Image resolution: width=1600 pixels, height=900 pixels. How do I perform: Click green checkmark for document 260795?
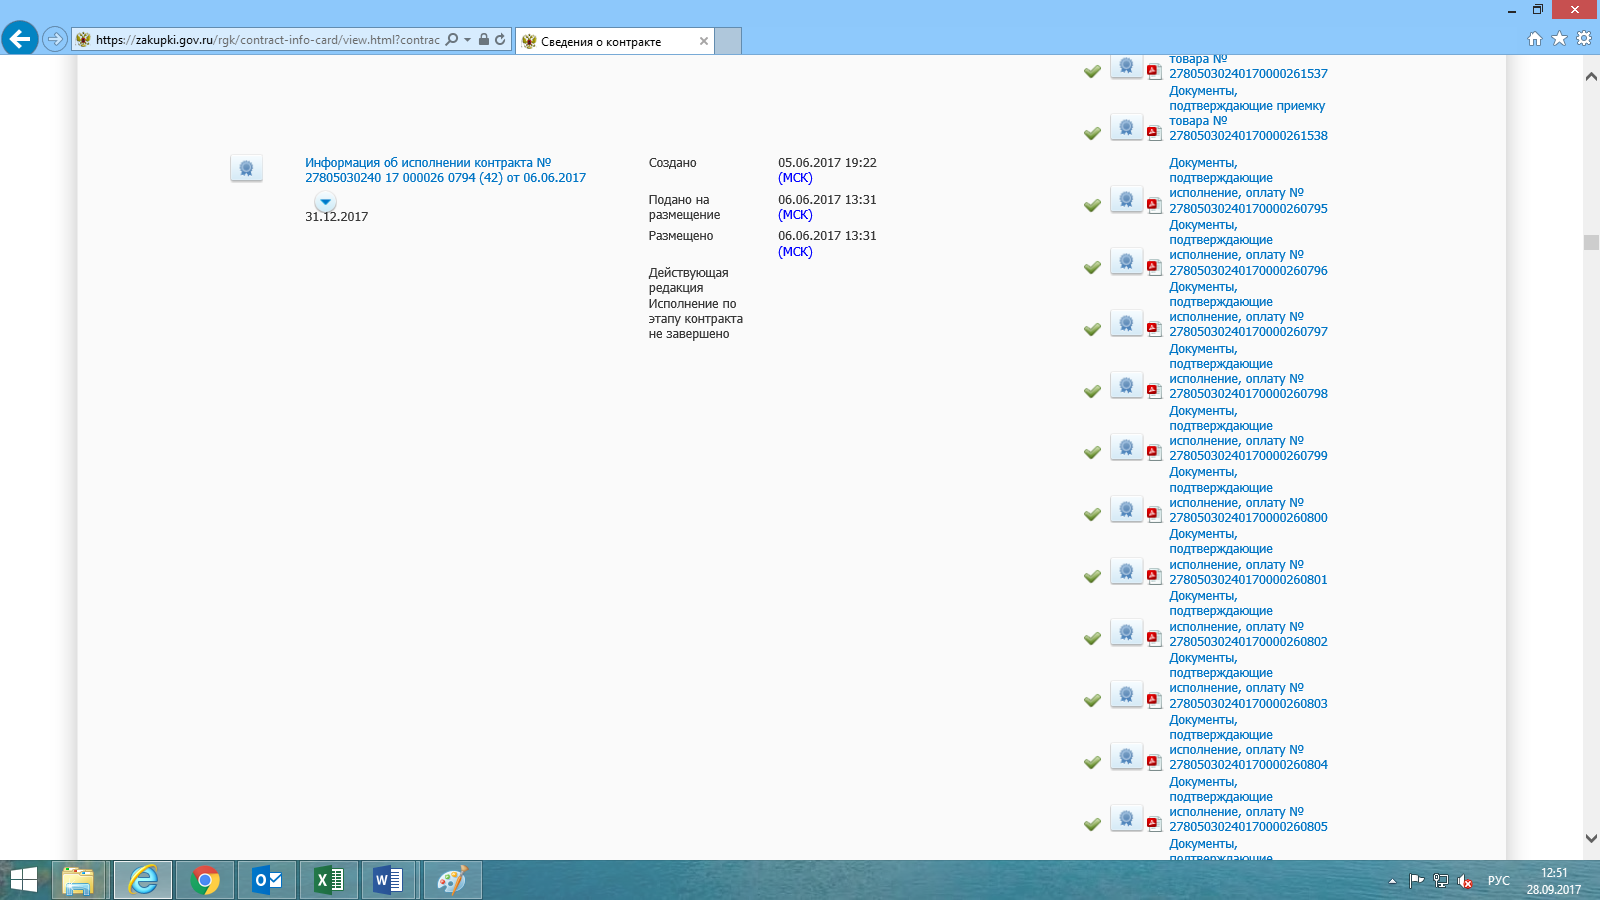click(x=1092, y=205)
